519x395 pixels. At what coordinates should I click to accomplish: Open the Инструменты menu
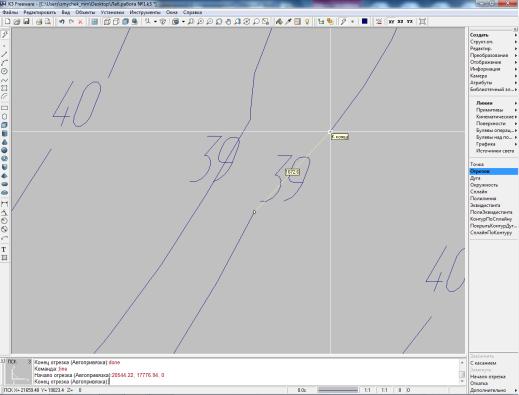click(x=145, y=12)
